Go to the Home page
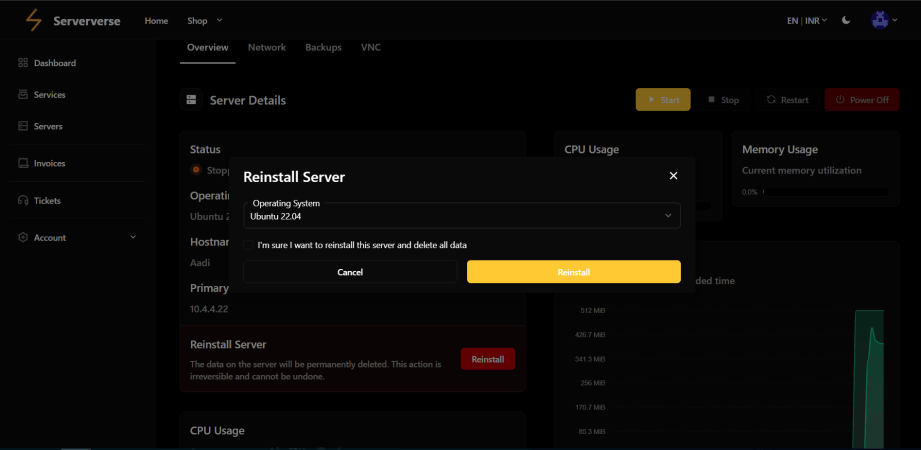The image size is (921, 450). (156, 21)
